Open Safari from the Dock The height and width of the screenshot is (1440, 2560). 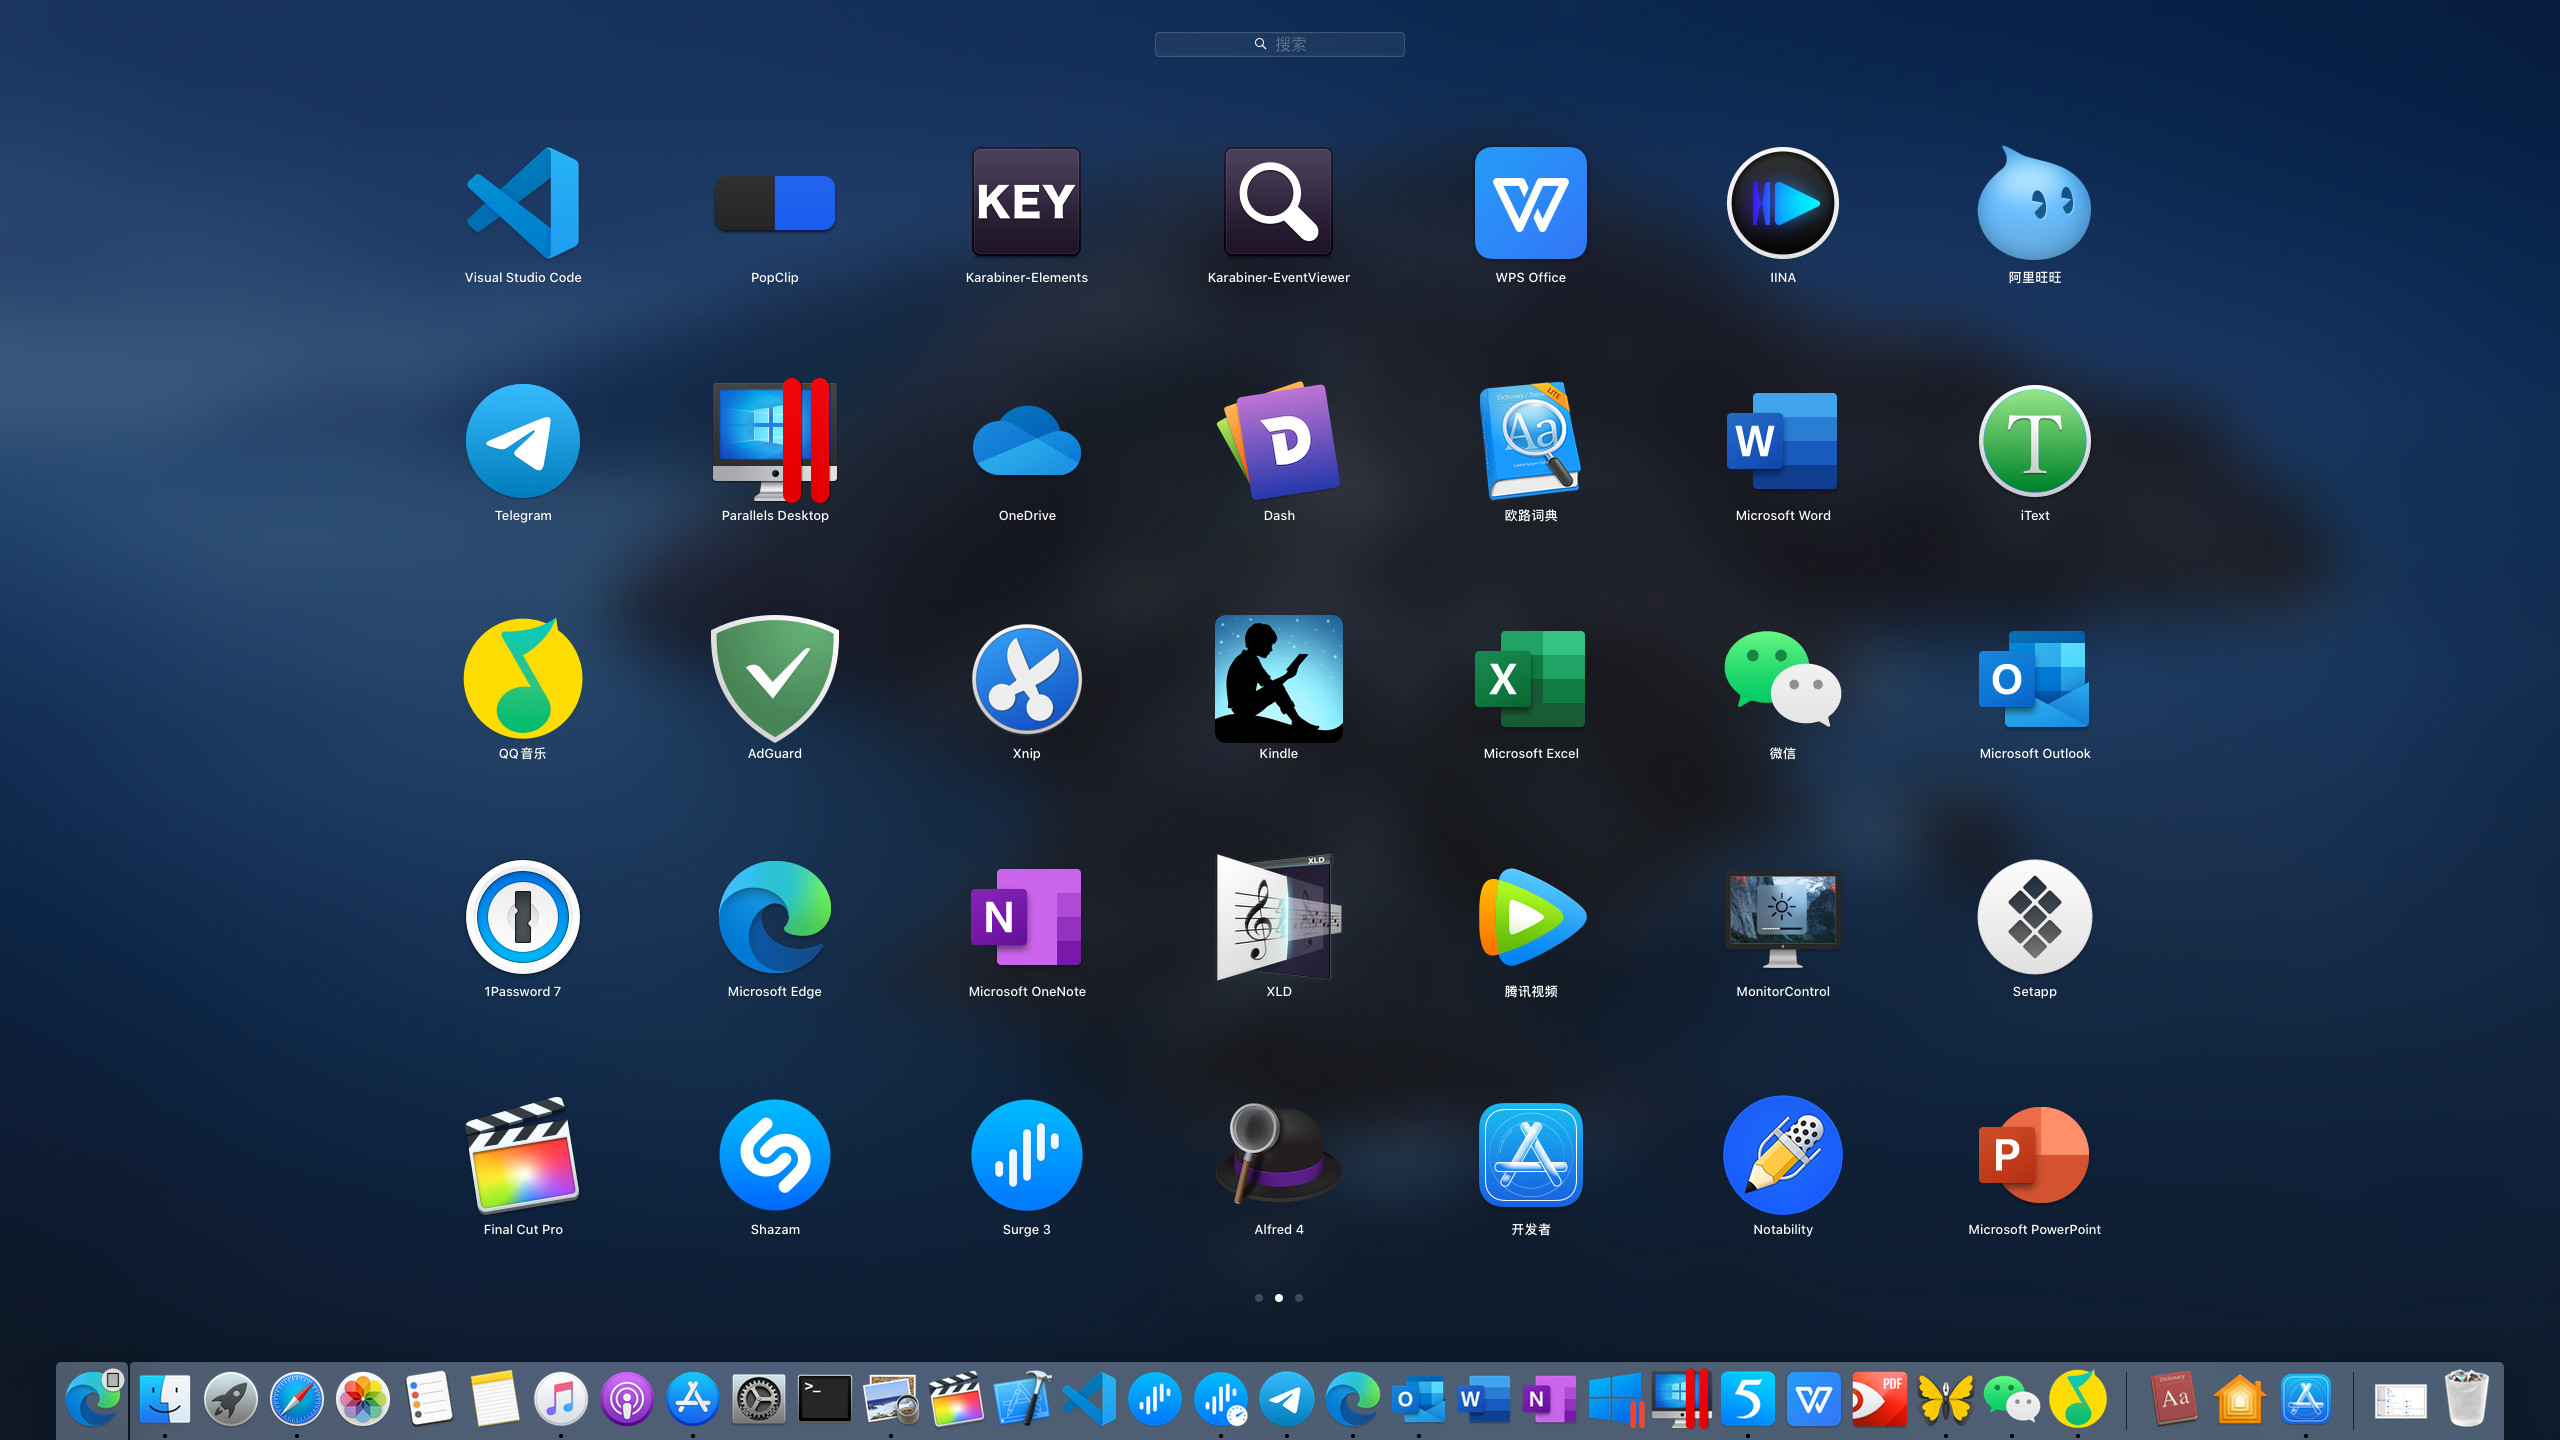(297, 1398)
